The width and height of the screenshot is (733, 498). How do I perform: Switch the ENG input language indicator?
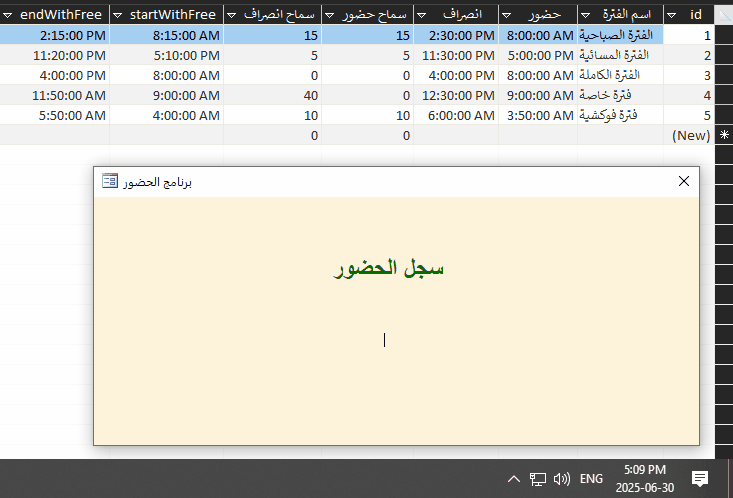[591, 479]
